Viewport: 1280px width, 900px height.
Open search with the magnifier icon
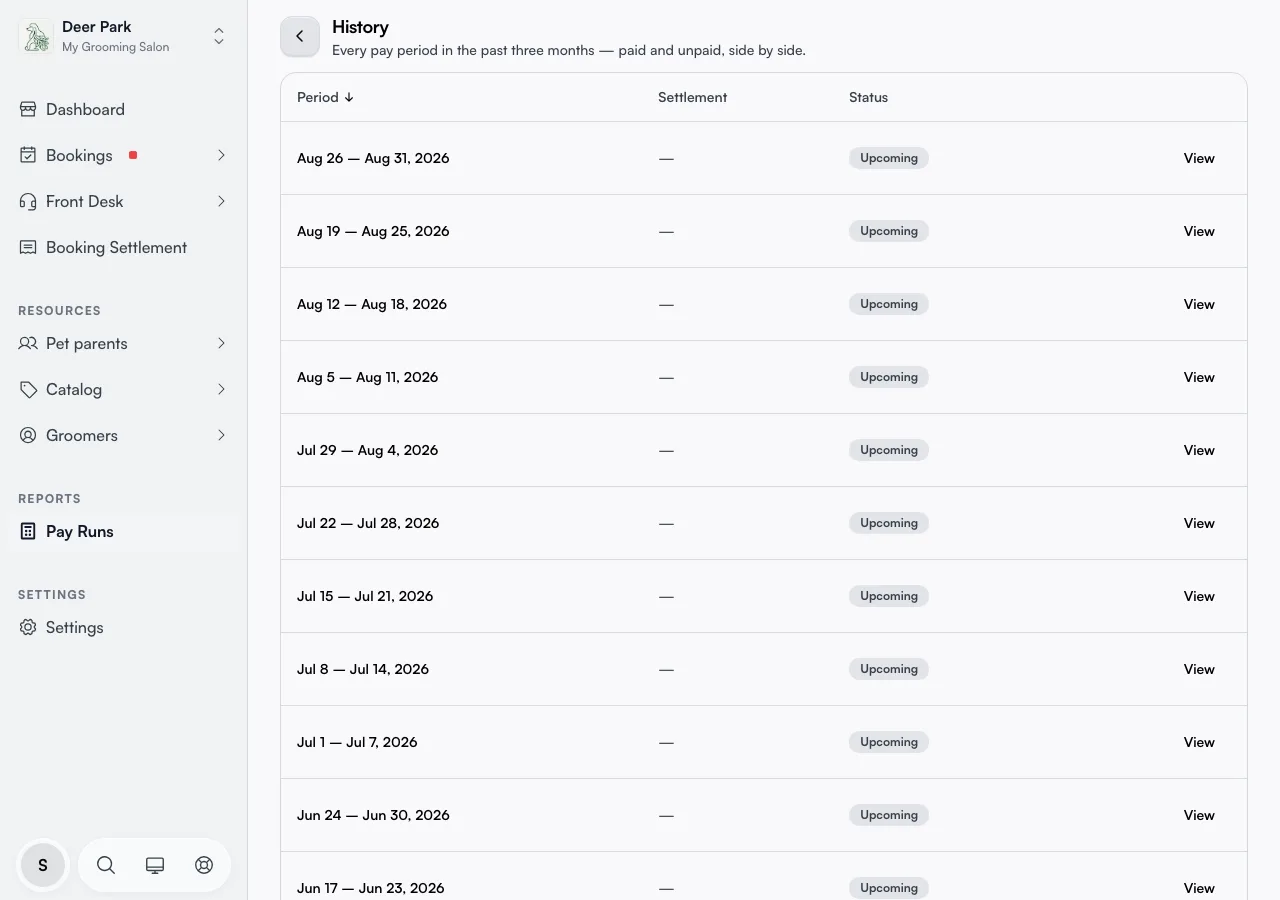[106, 865]
